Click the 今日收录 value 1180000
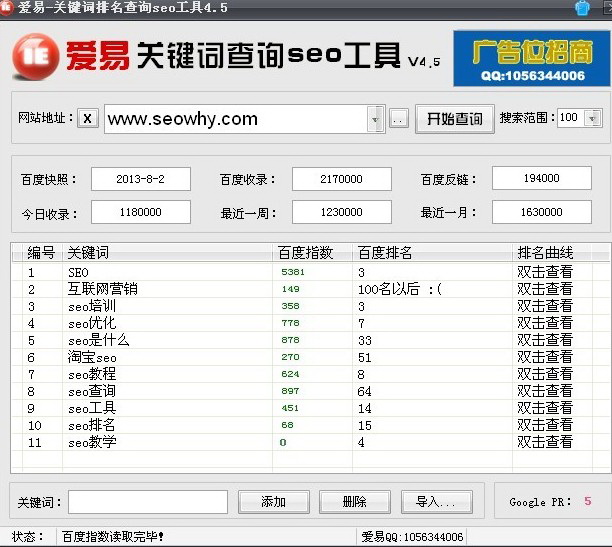The width and height of the screenshot is (612, 547). pyautogui.click(x=141, y=212)
